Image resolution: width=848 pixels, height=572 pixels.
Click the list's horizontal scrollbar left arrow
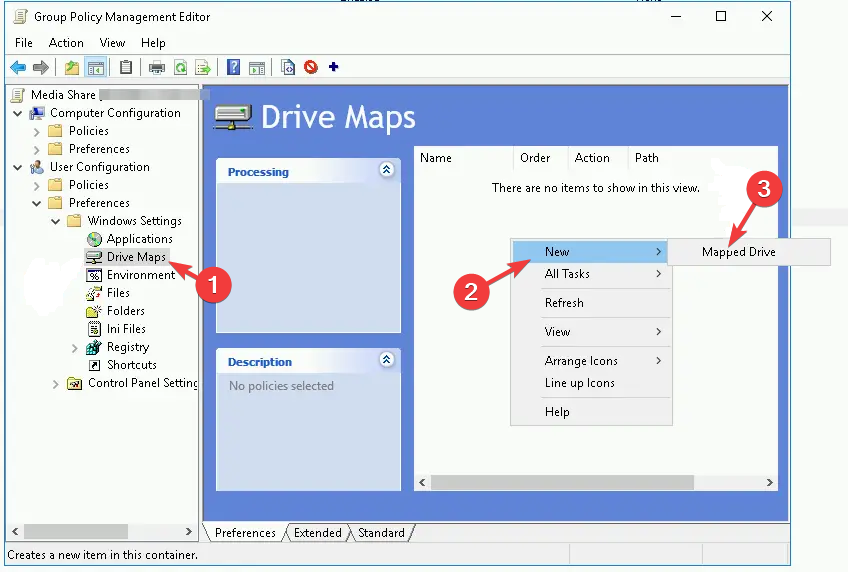coord(422,482)
